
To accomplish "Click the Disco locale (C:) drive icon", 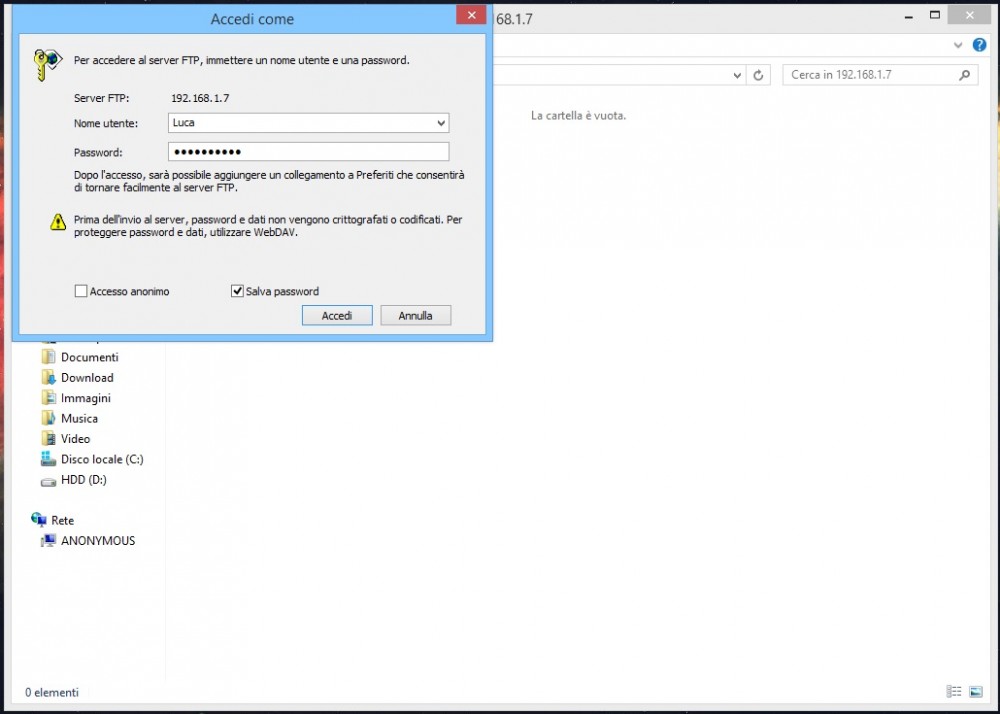I will 48,458.
